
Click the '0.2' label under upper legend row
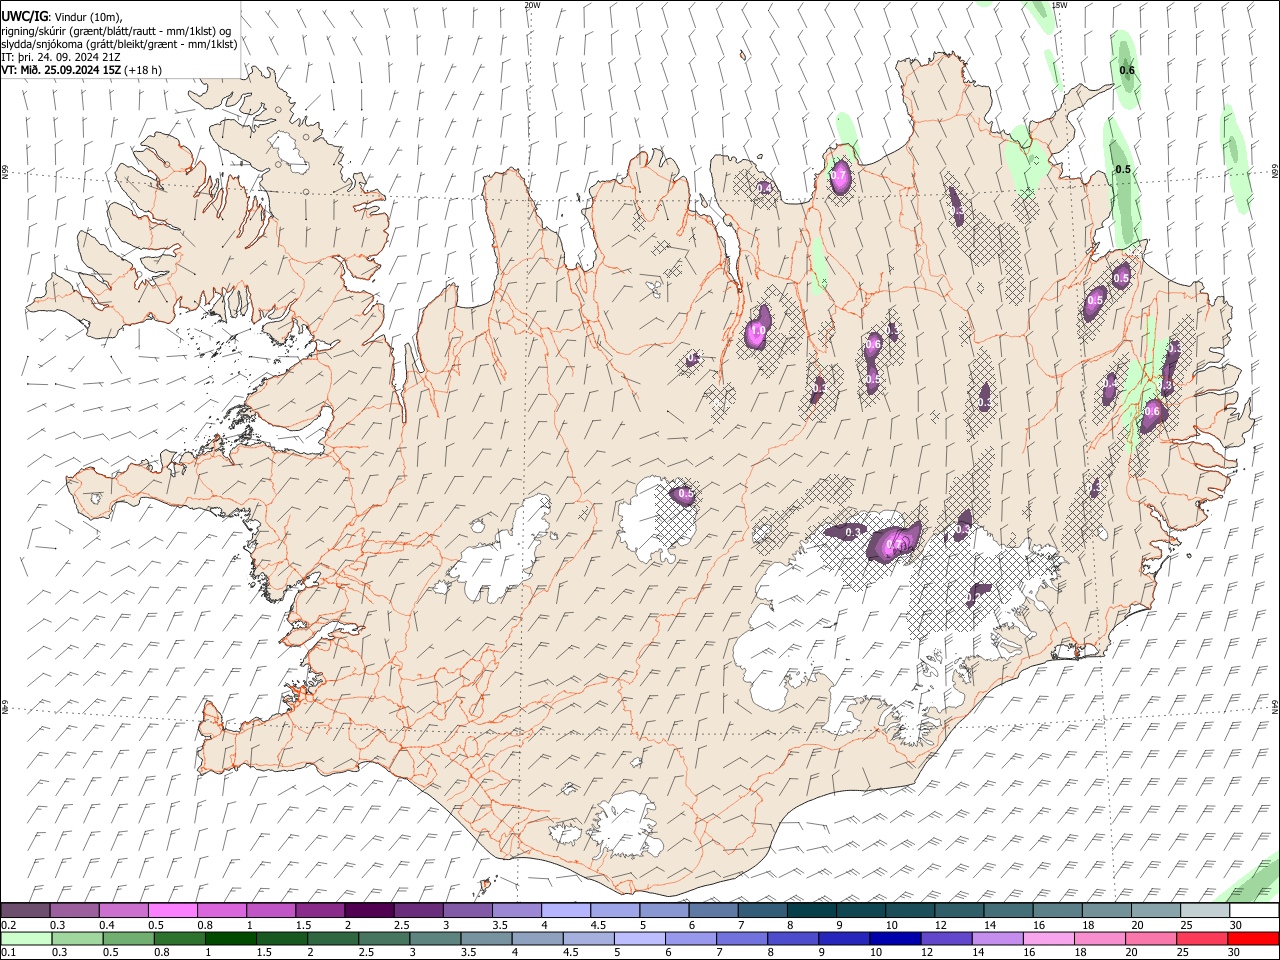point(8,925)
